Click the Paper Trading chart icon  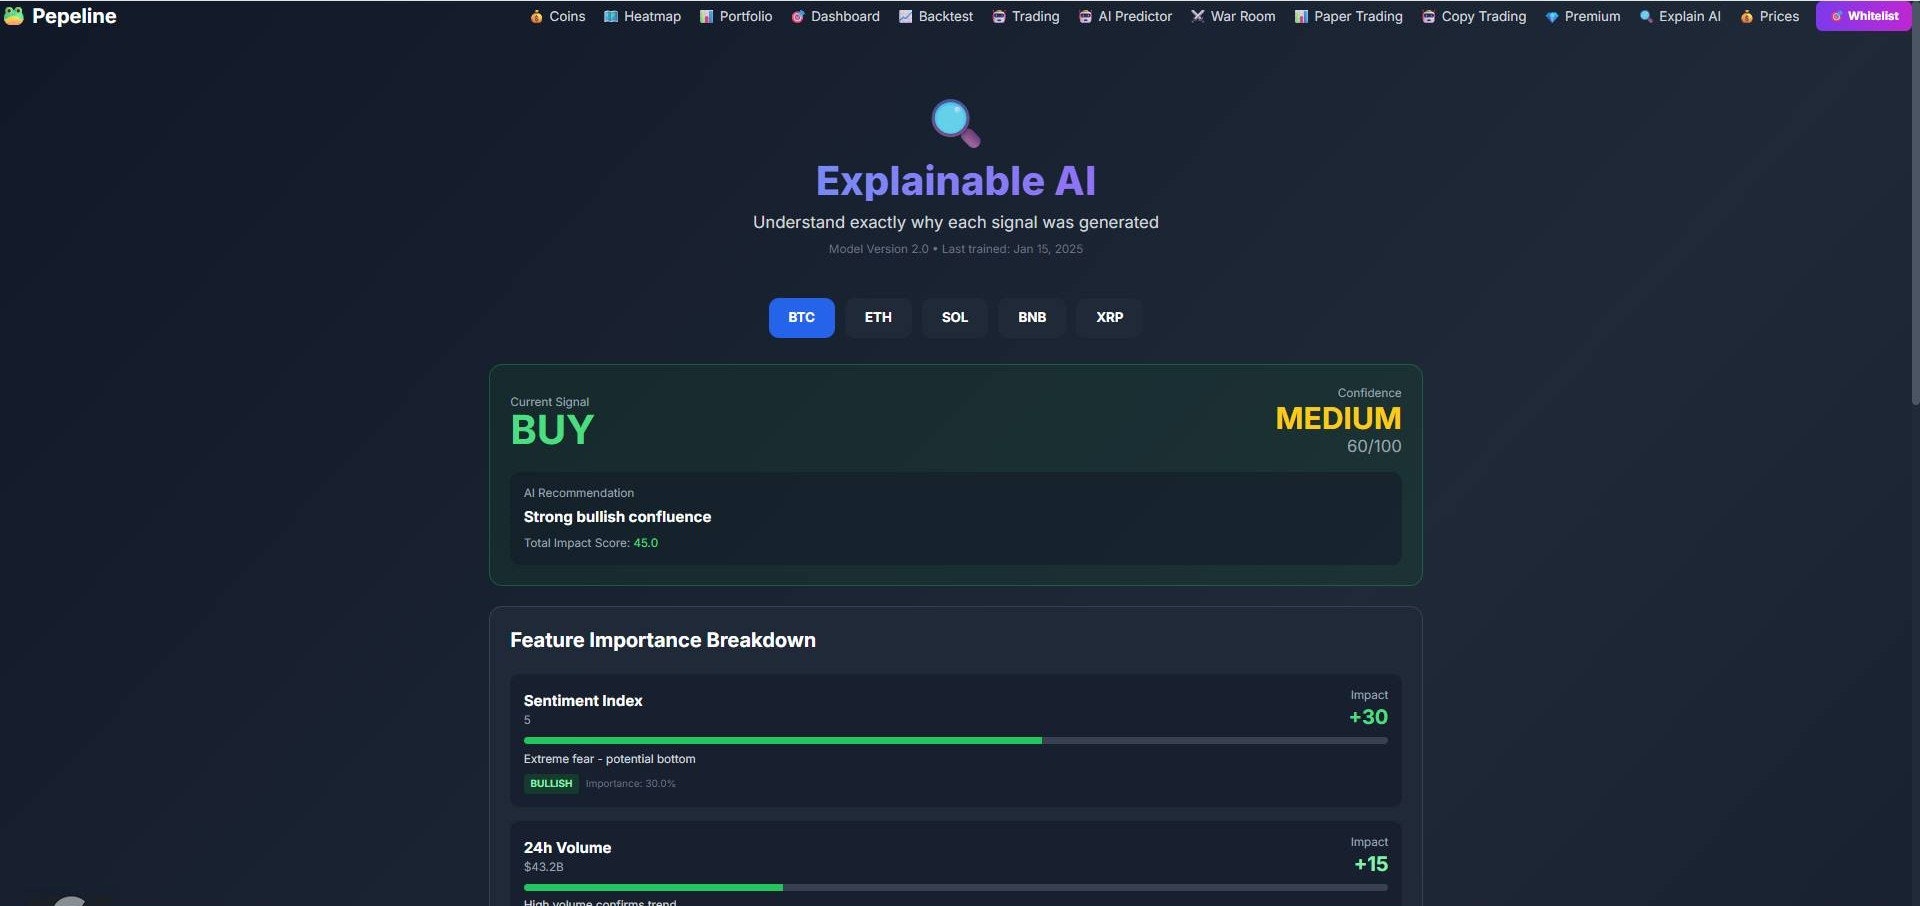[x=1301, y=17]
